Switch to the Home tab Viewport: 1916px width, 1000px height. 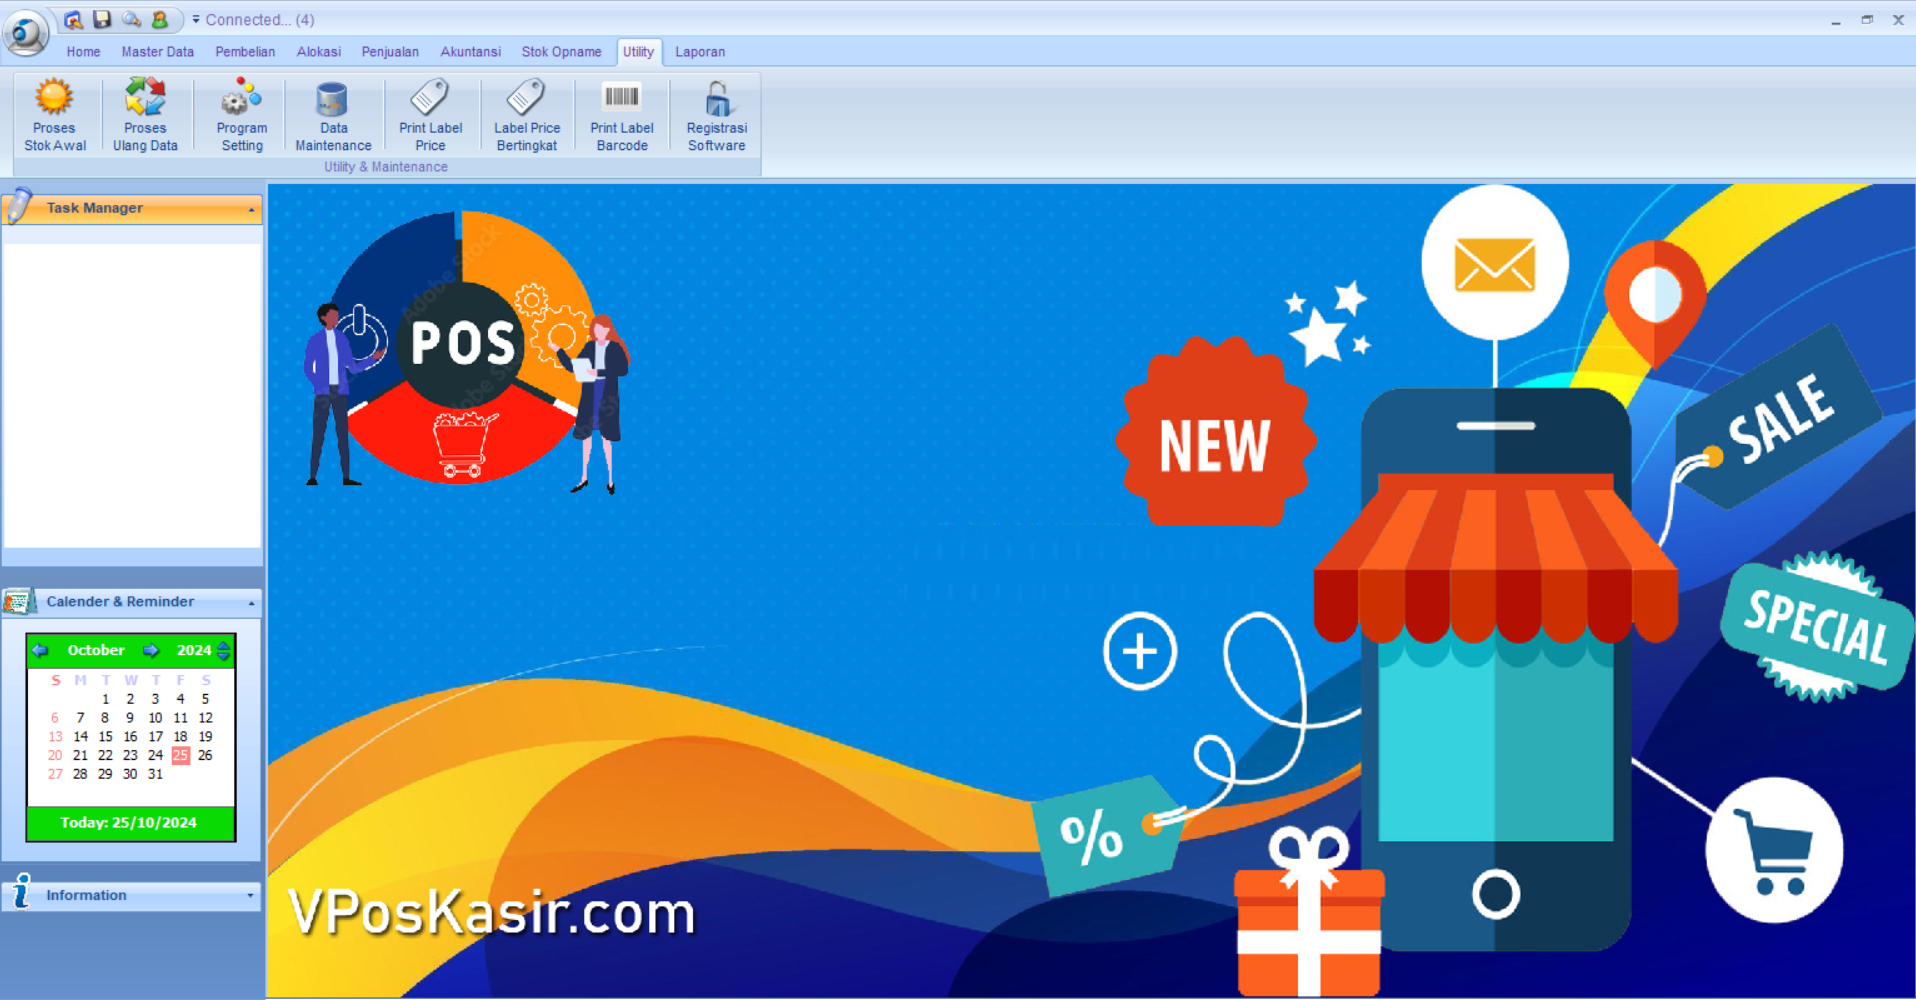tap(83, 52)
